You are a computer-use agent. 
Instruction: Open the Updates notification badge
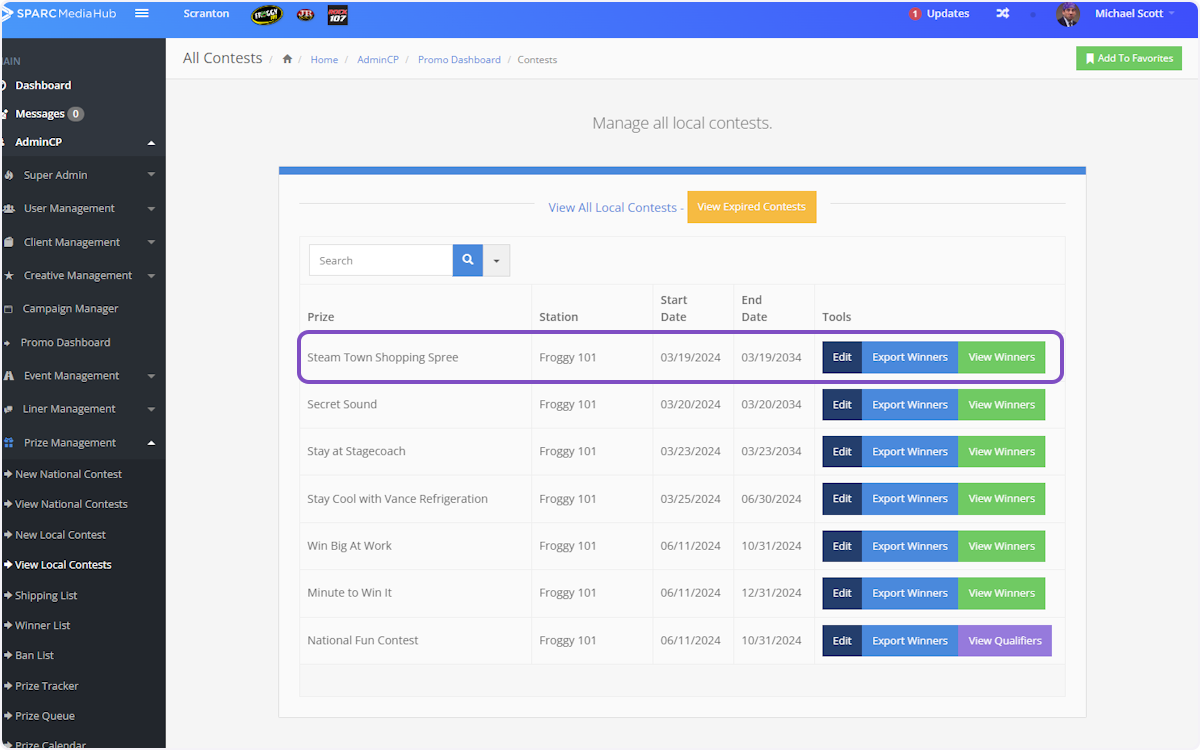tap(939, 14)
